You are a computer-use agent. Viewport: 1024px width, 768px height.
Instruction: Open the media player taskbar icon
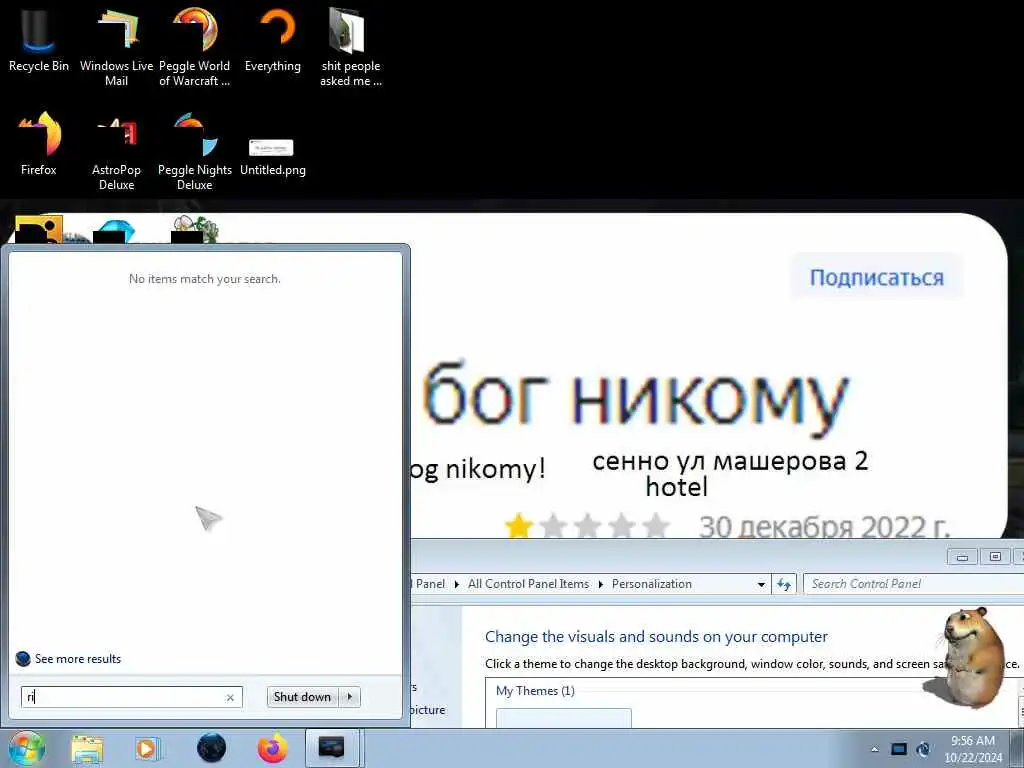coord(147,748)
